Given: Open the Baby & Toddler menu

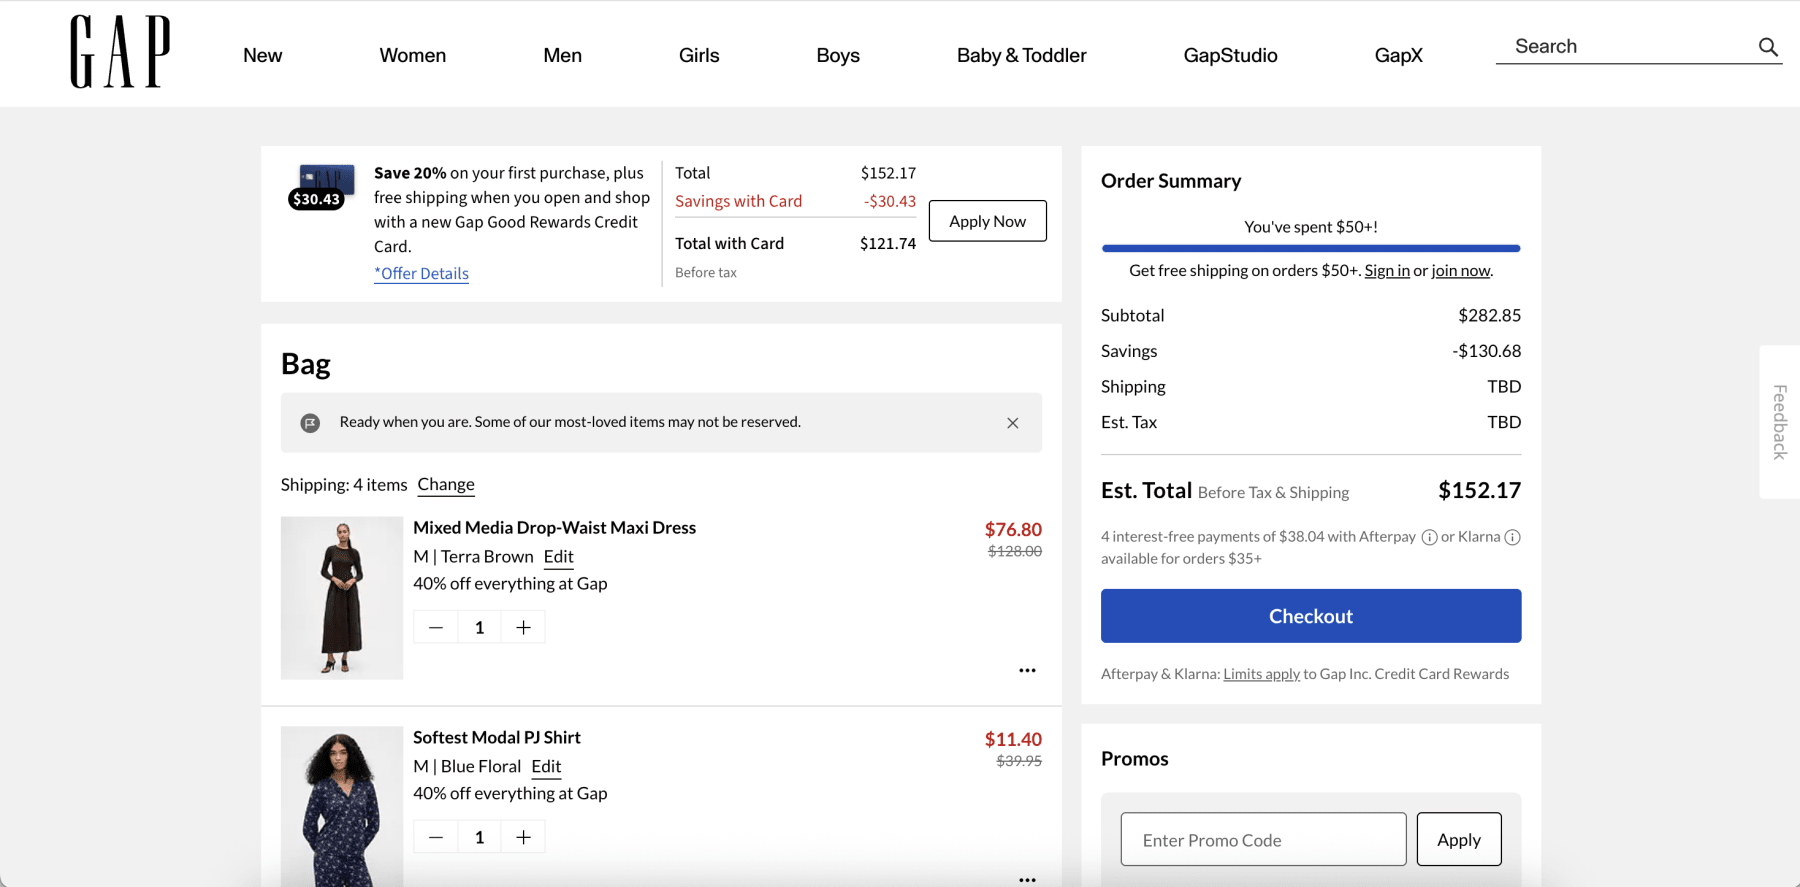Looking at the screenshot, I should [x=1021, y=55].
